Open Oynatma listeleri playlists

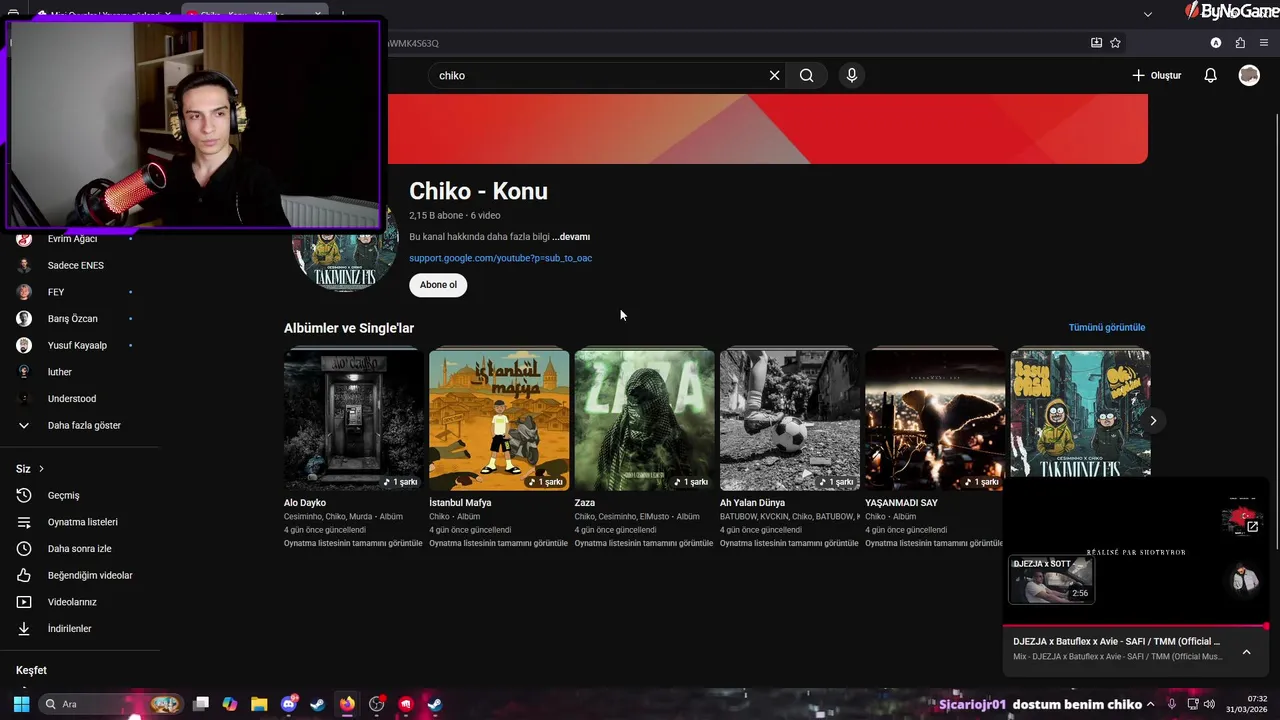tap(82, 522)
